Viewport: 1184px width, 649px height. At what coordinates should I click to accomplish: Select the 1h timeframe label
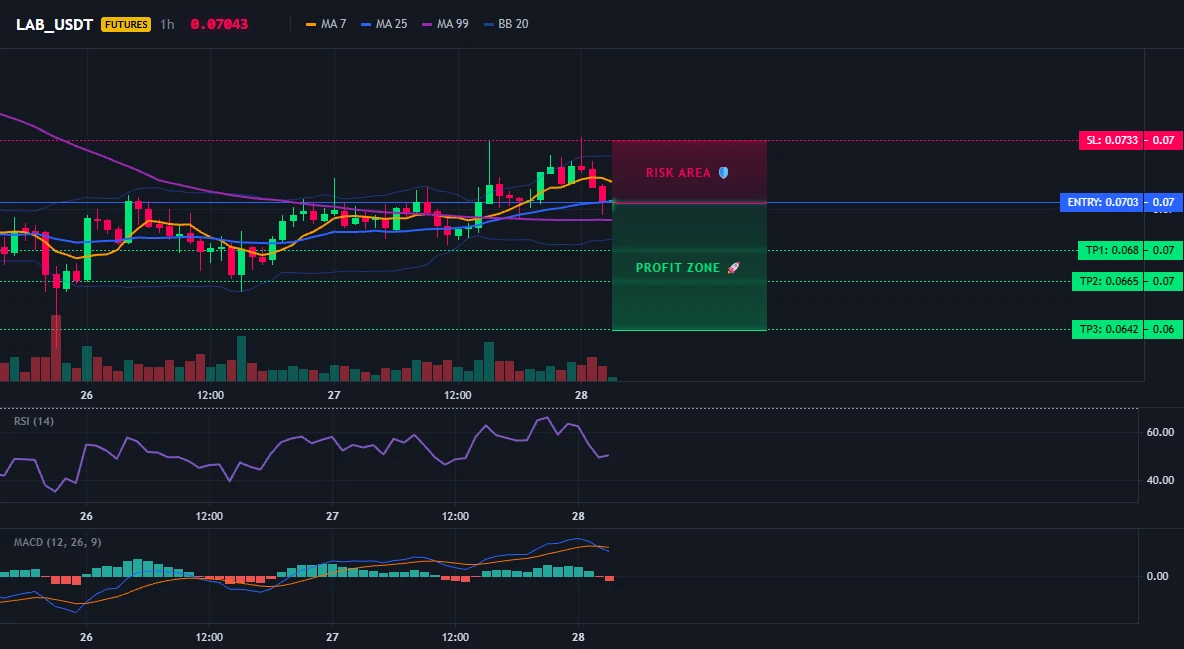167,24
